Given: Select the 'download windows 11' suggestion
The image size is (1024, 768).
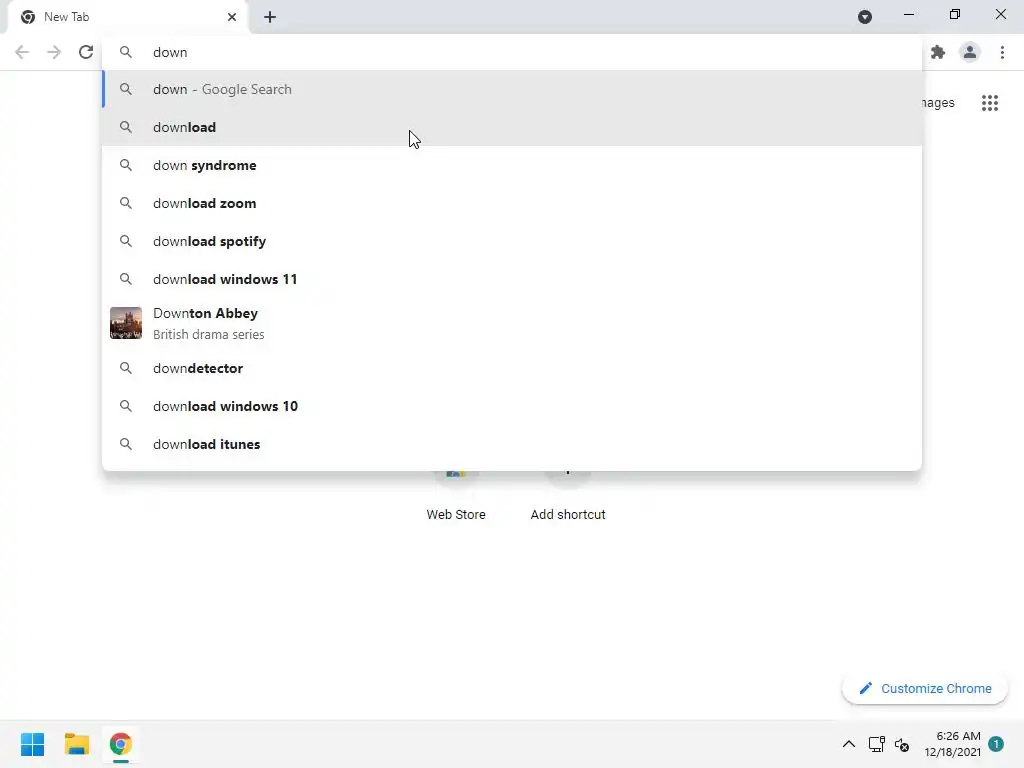Looking at the screenshot, I should pyautogui.click(x=512, y=279).
